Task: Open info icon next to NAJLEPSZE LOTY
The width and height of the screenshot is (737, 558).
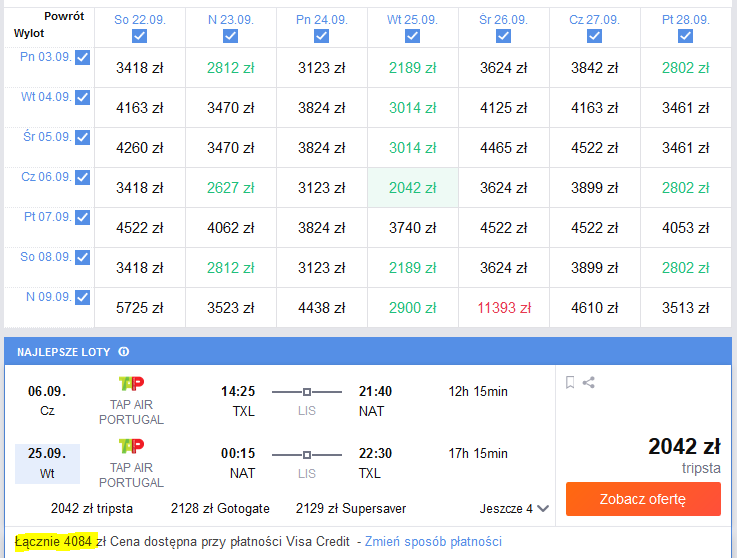Action: coord(124,352)
